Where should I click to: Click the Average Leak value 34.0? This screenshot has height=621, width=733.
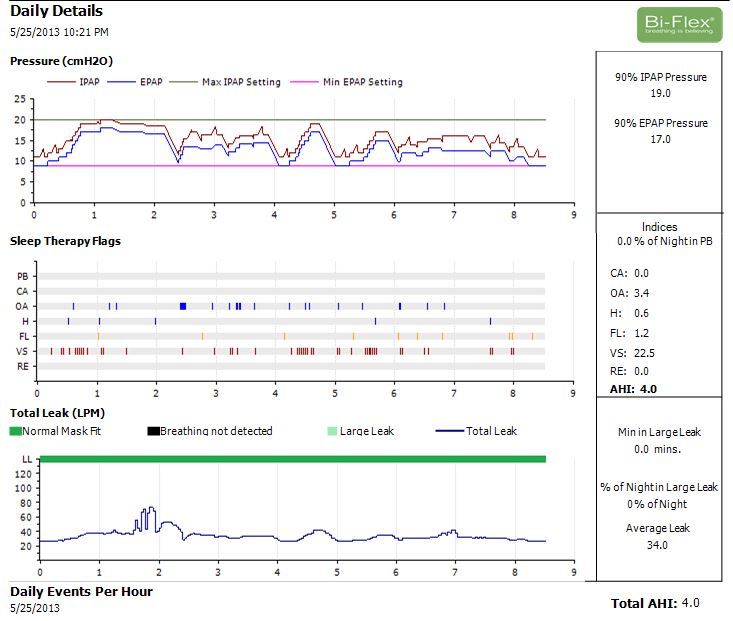[660, 545]
